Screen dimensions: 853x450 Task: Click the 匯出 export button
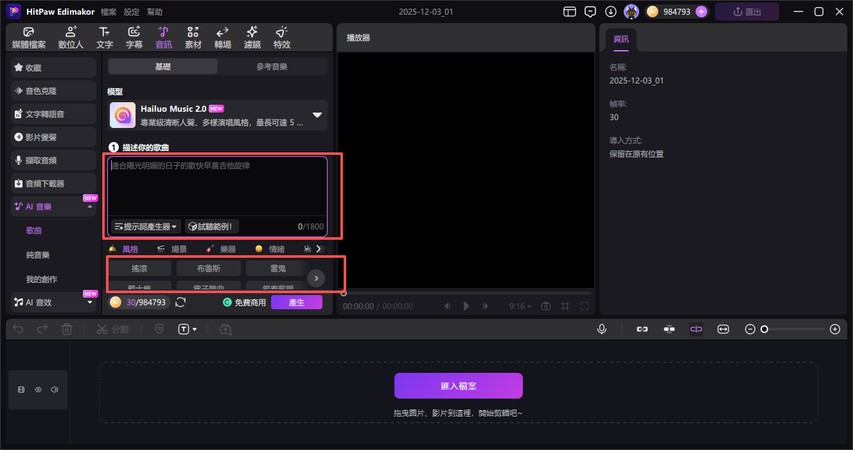coord(747,11)
